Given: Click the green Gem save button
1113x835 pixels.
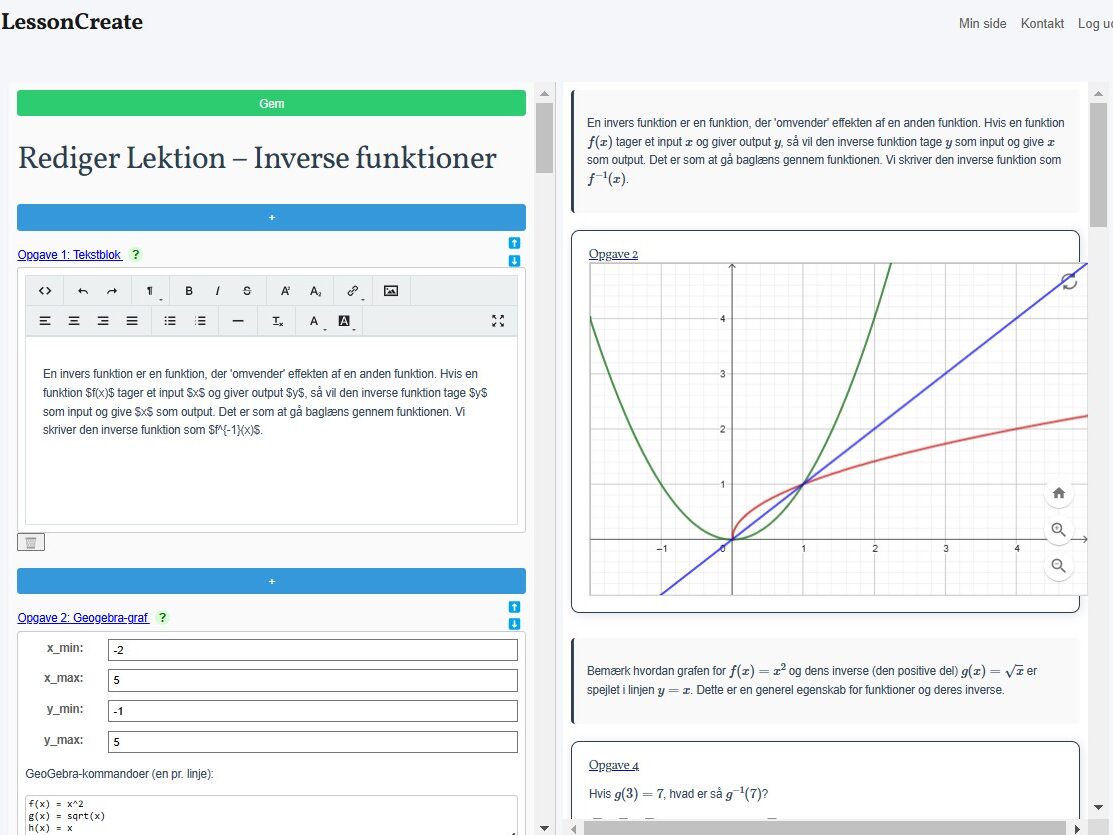Looking at the screenshot, I should [271, 104].
